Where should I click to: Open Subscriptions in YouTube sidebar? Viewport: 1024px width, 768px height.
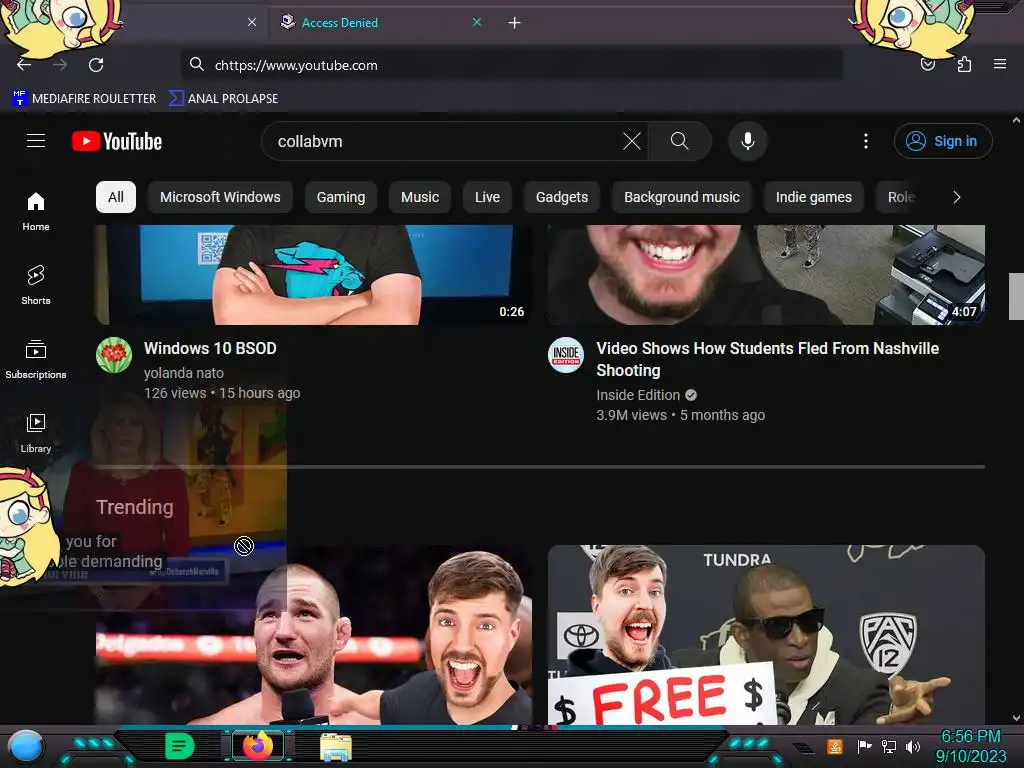click(36, 359)
